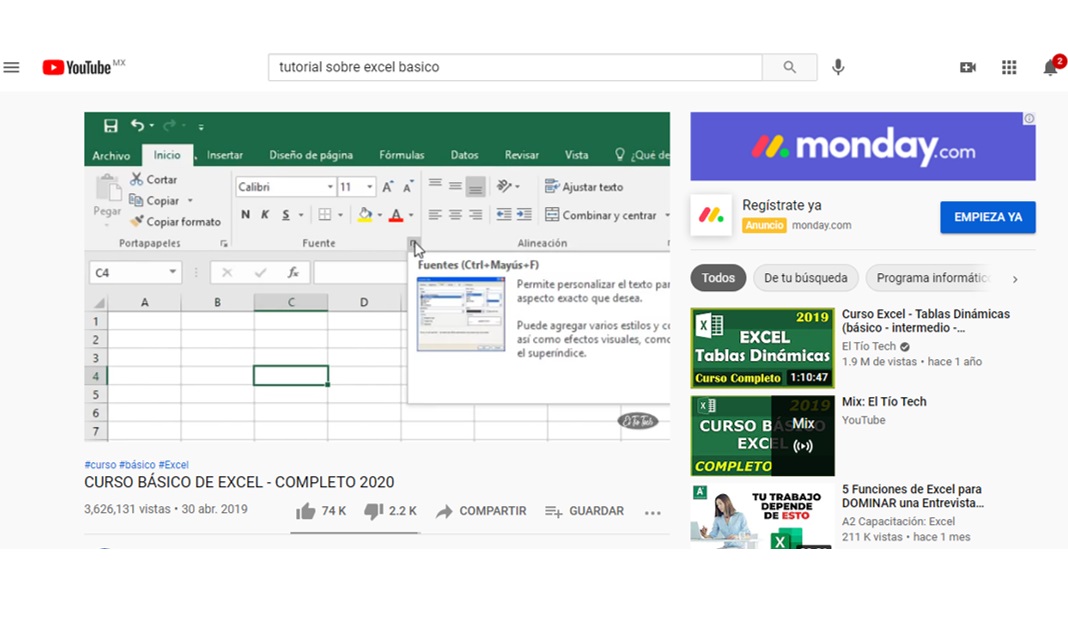Viewport: 1068px width, 623px height.
Task: Open the #curso hashtag link
Action: [x=100, y=464]
